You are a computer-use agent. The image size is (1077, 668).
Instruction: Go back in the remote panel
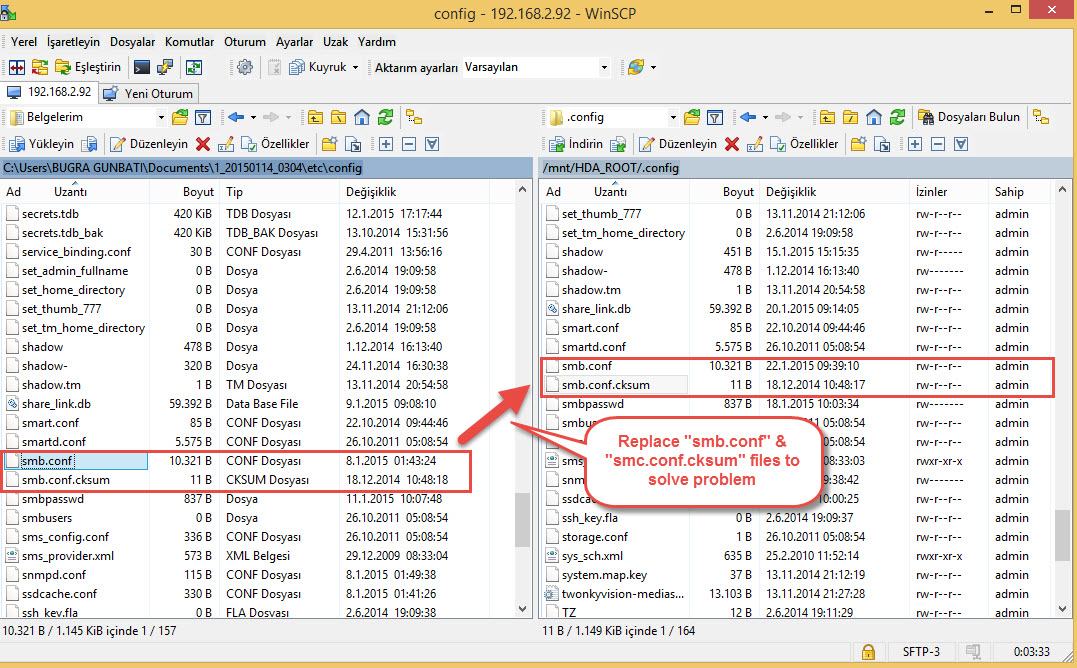pos(748,117)
